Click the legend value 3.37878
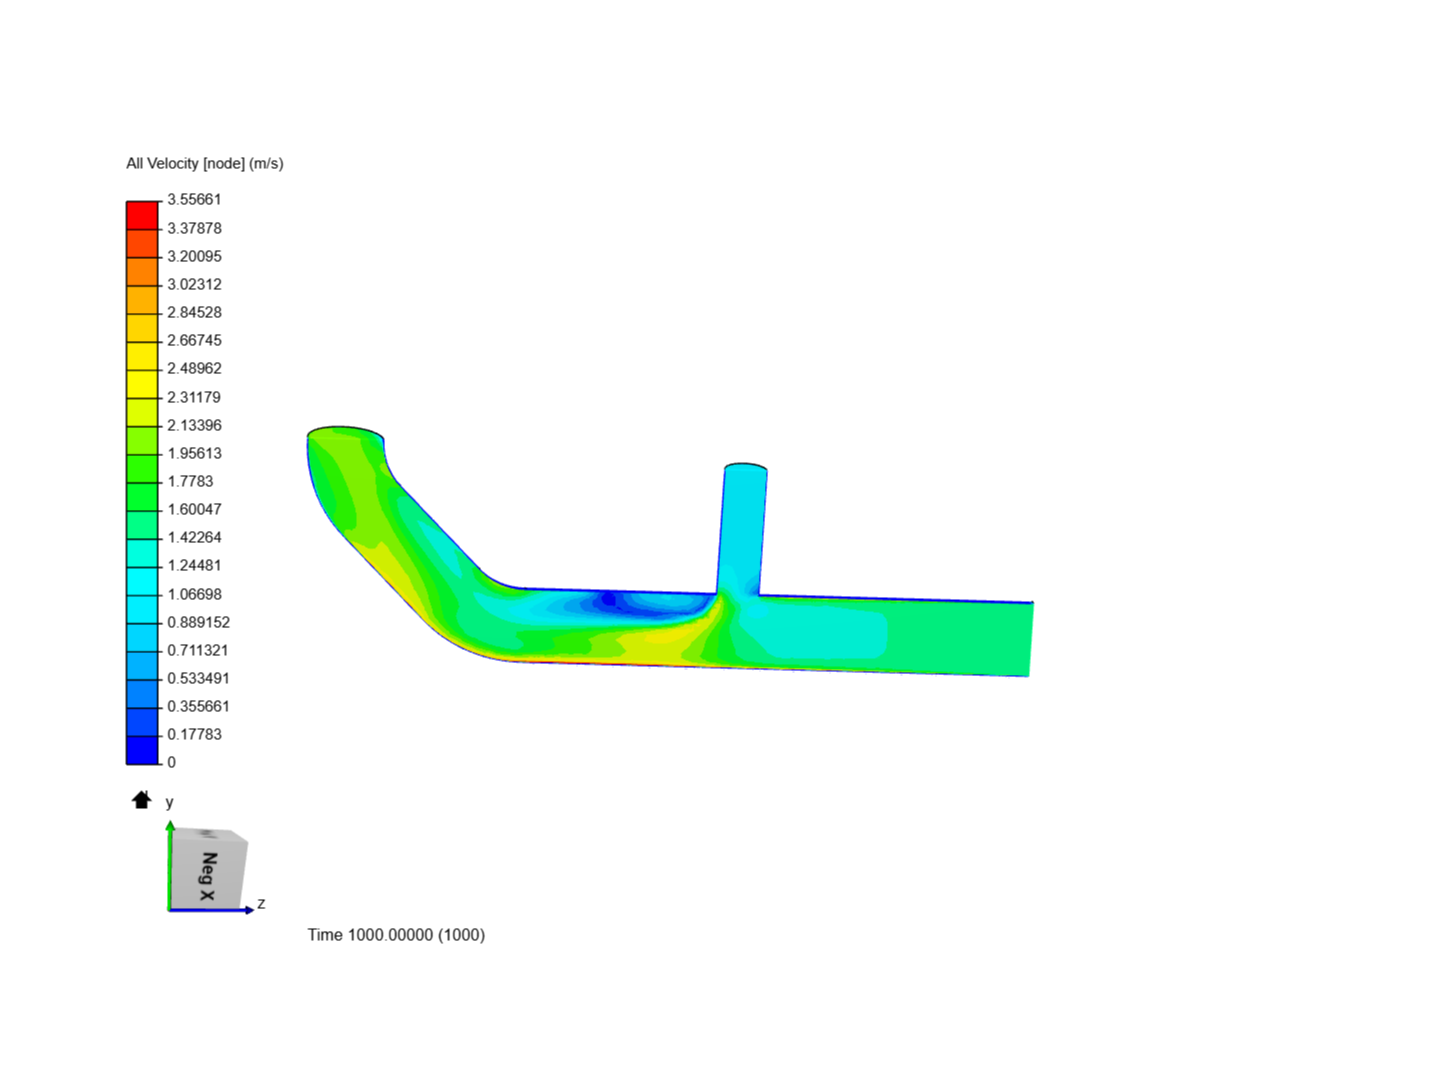Viewport: 1440px width, 1080px height. point(194,228)
